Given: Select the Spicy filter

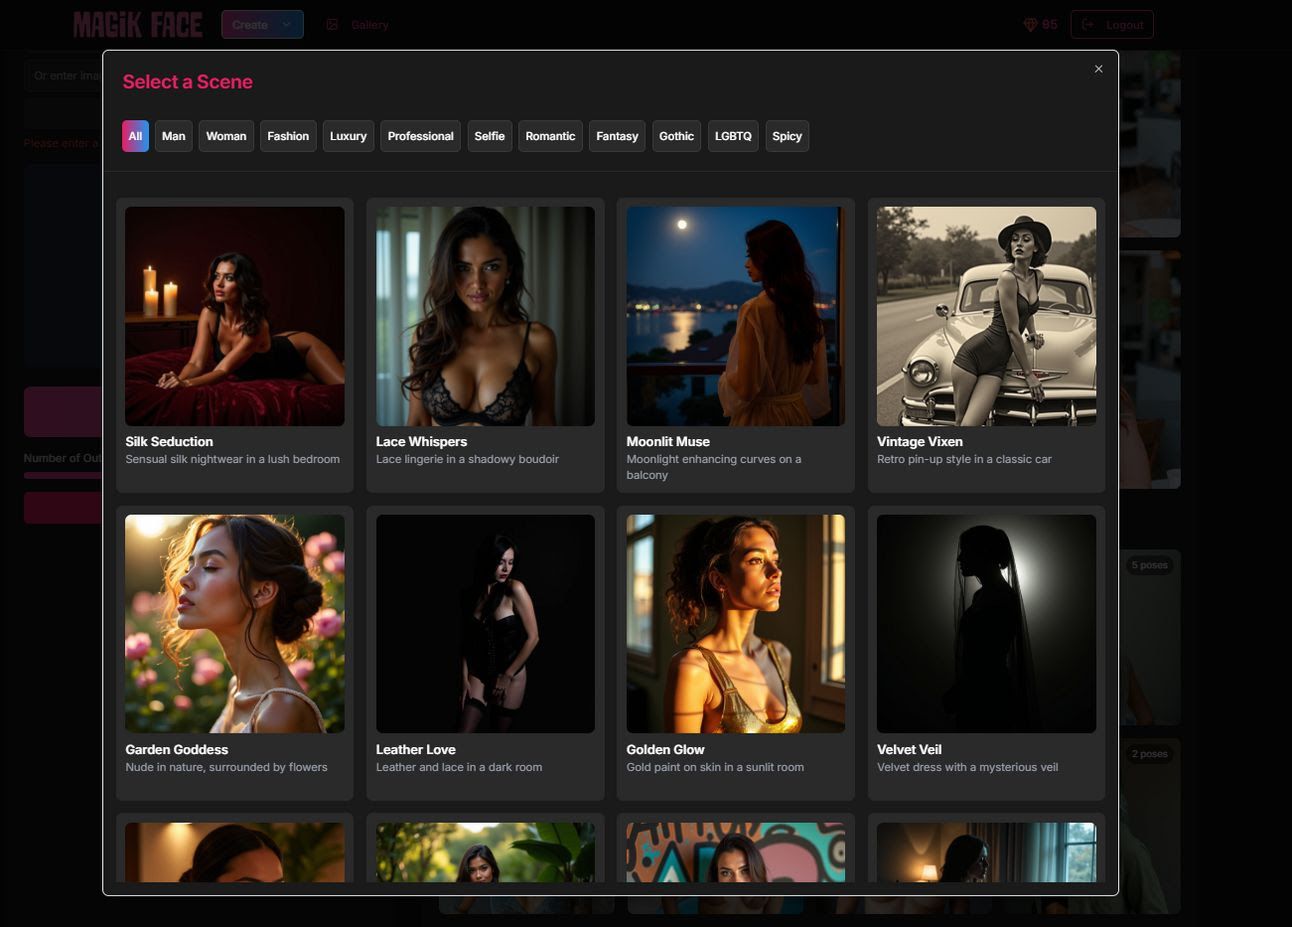Looking at the screenshot, I should tap(787, 136).
